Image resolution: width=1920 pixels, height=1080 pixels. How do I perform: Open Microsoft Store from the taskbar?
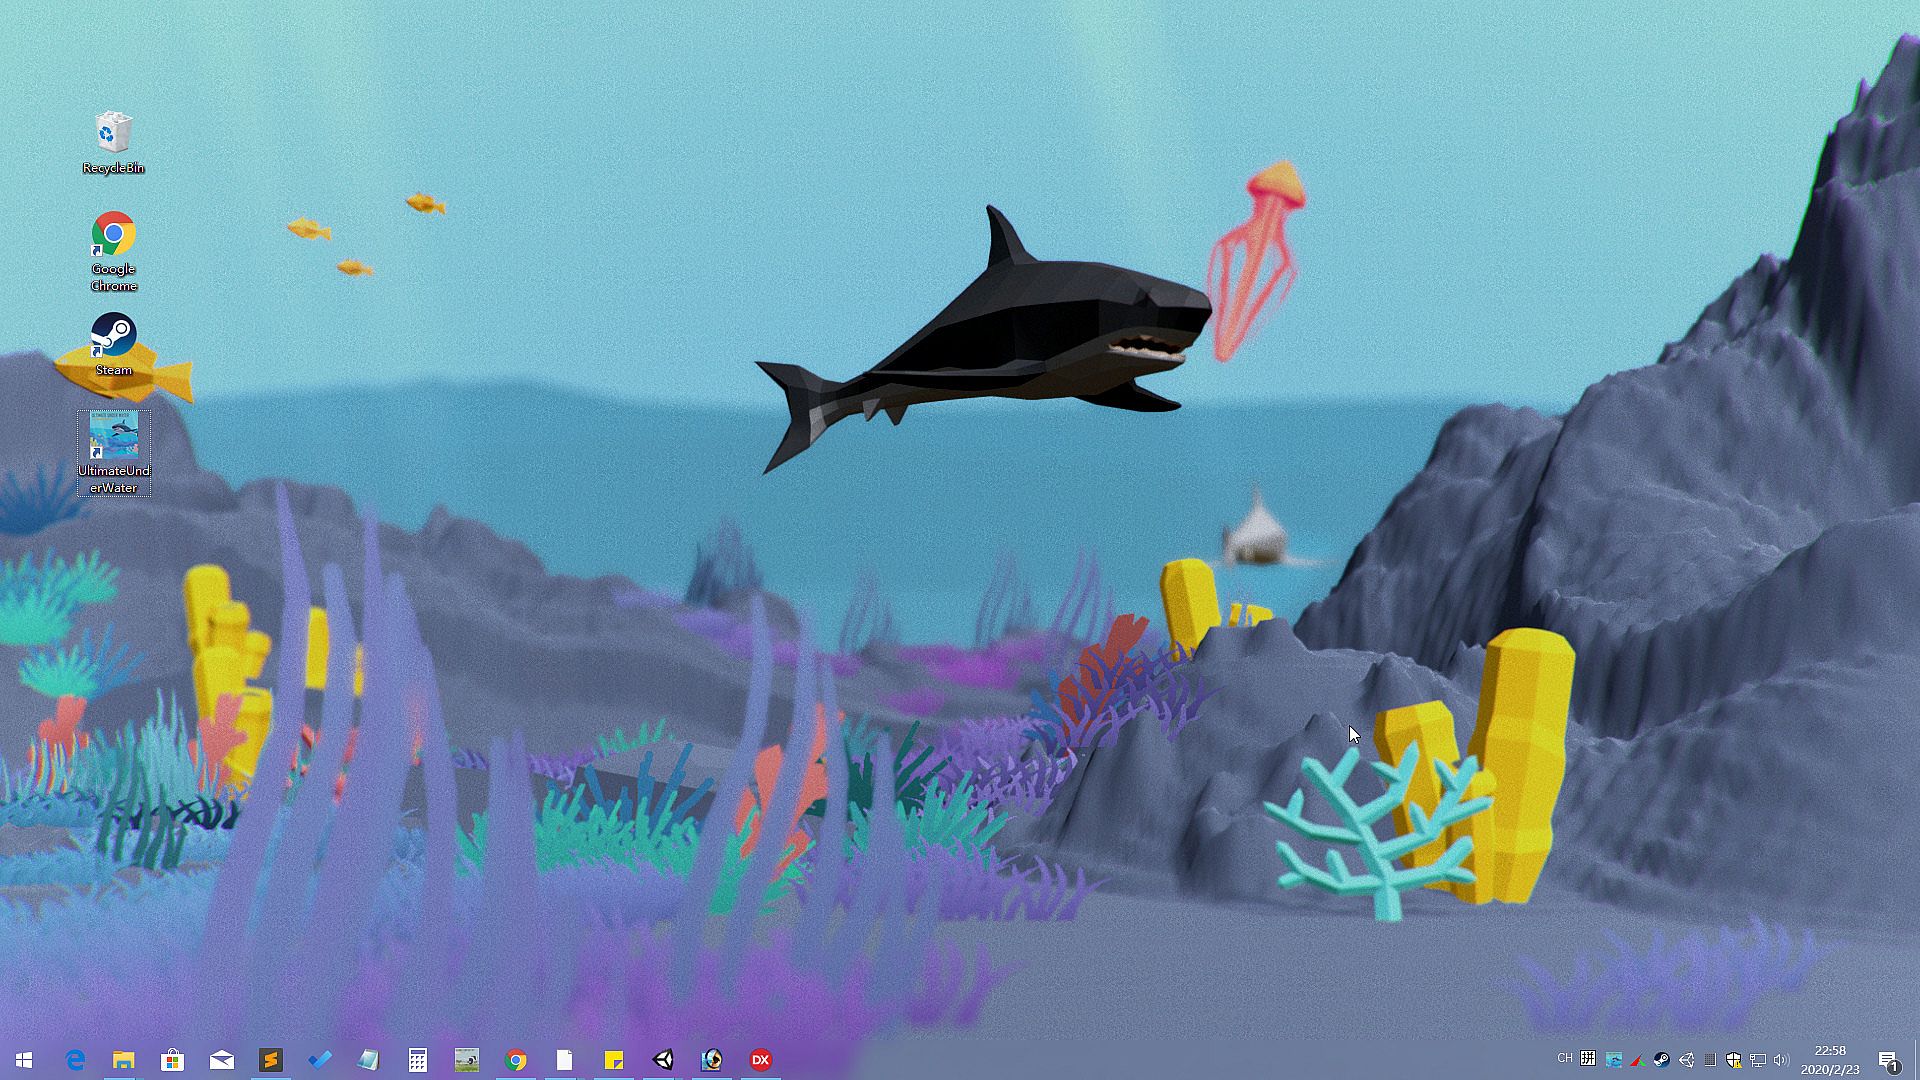point(172,1060)
